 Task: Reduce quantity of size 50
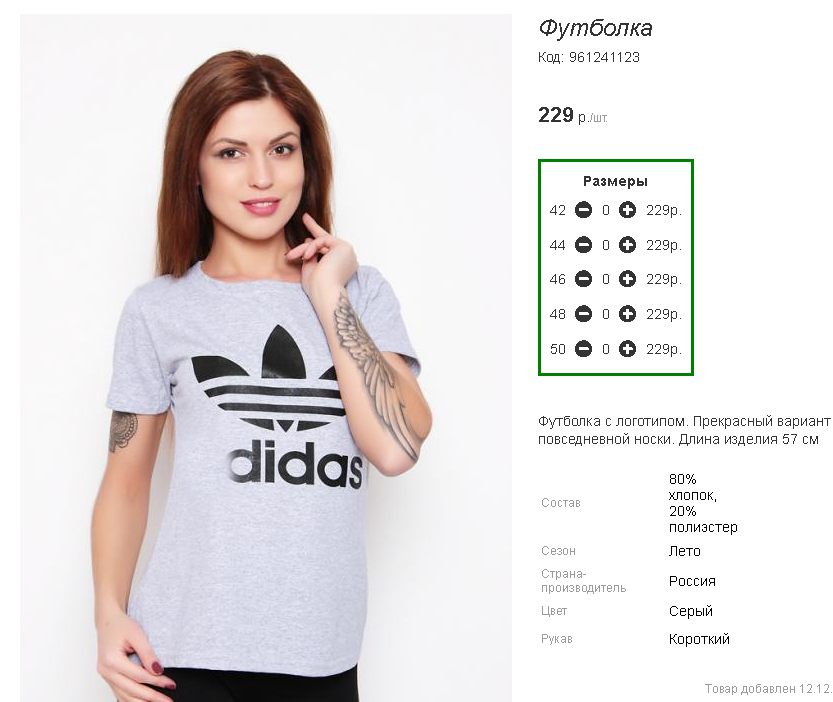(583, 349)
